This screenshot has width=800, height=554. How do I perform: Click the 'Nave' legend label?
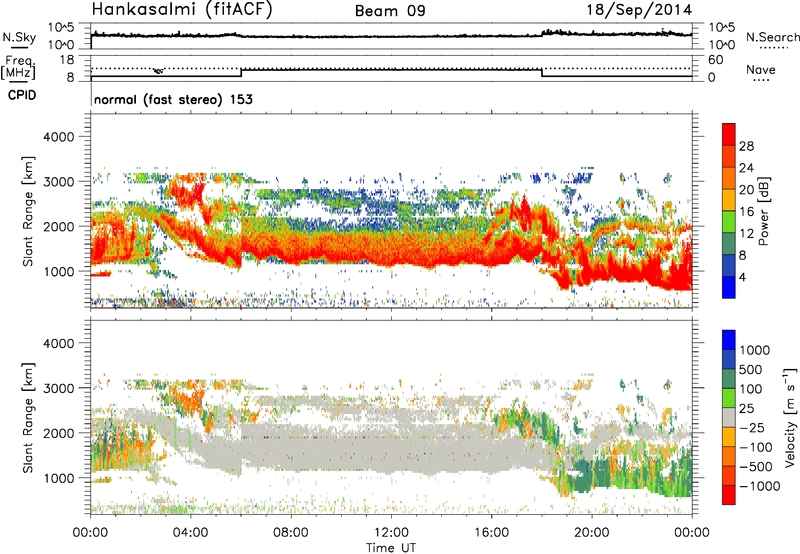click(761, 69)
